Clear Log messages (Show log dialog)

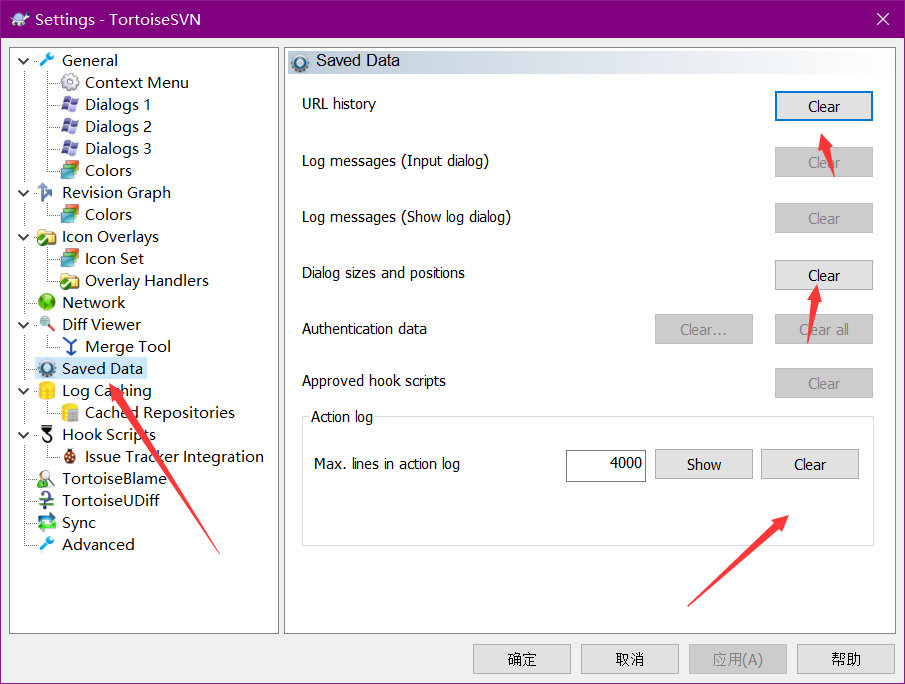(824, 218)
